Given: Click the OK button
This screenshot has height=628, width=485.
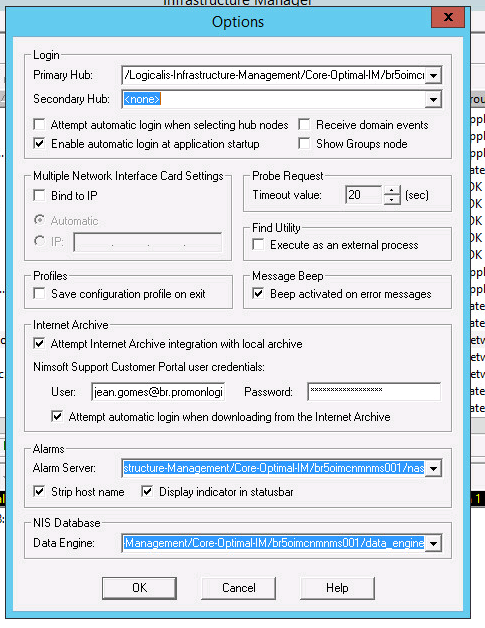Looking at the screenshot, I should 139,588.
